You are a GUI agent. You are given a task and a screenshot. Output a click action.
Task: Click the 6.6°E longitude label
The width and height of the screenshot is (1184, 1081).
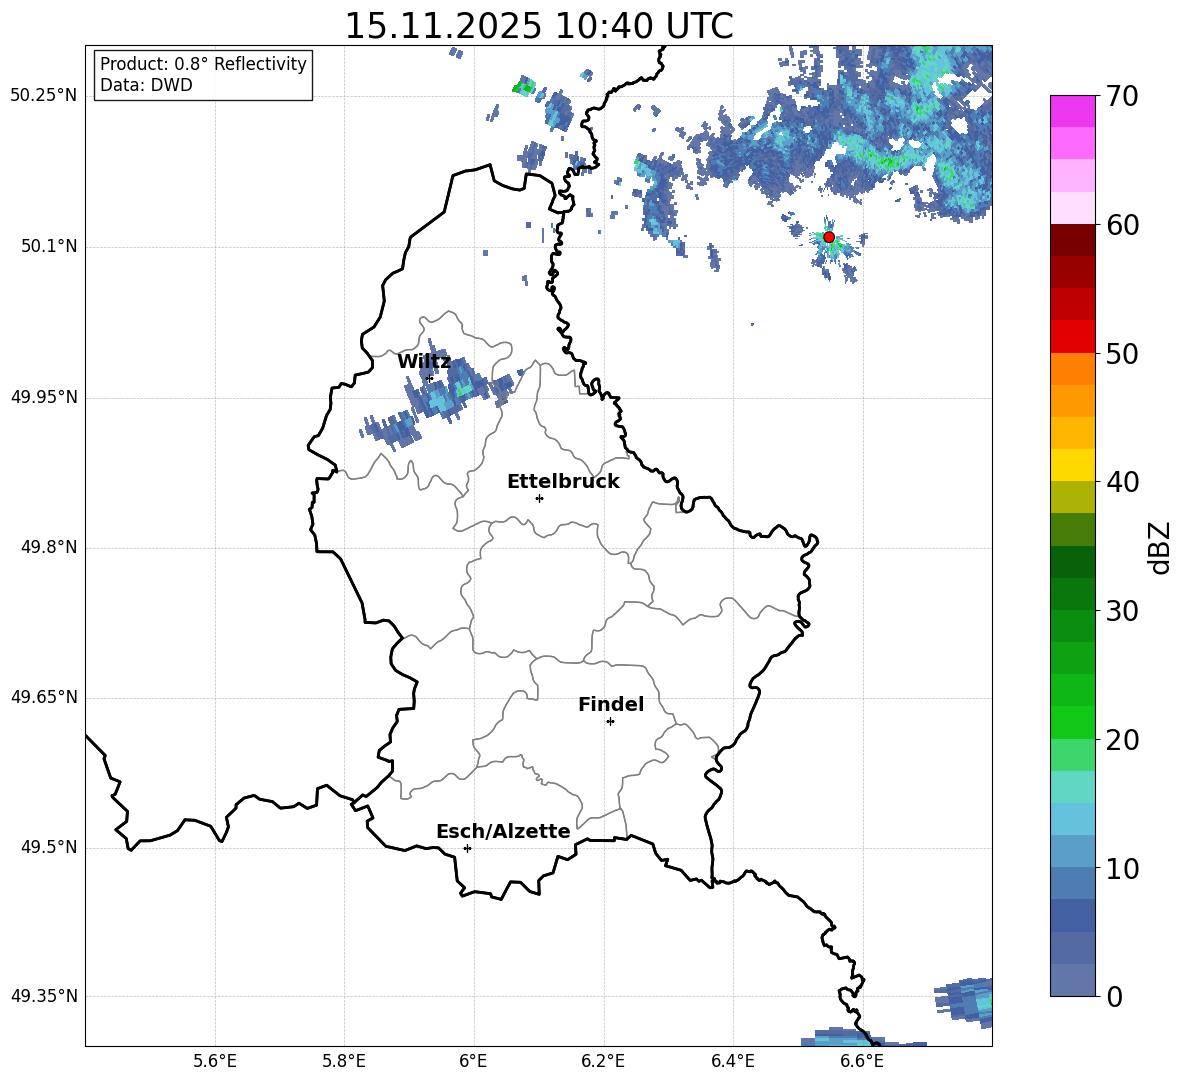click(862, 1061)
